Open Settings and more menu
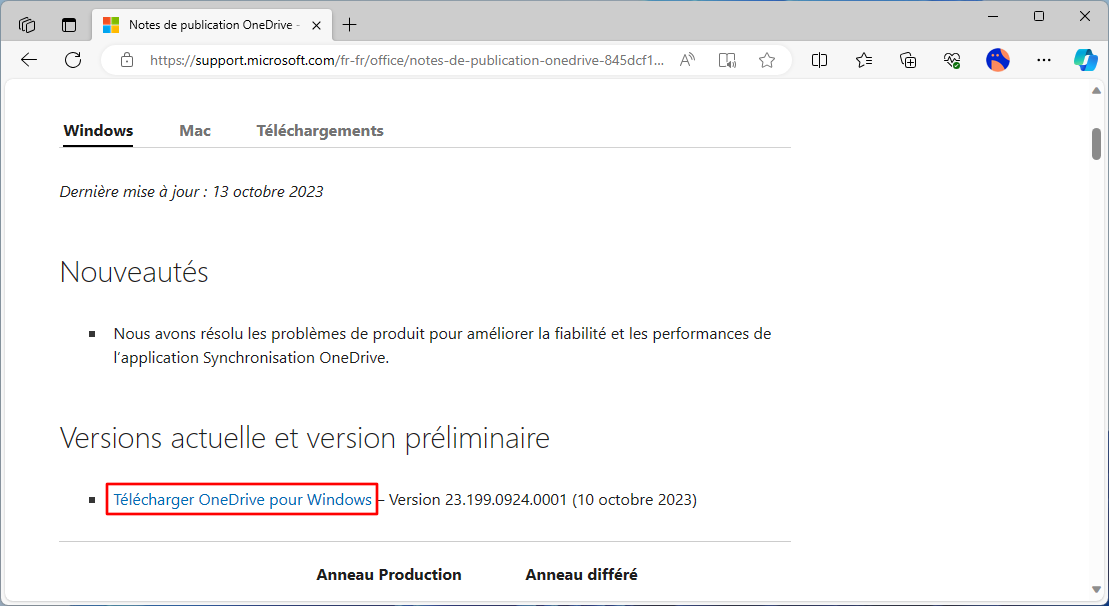 click(1043, 60)
